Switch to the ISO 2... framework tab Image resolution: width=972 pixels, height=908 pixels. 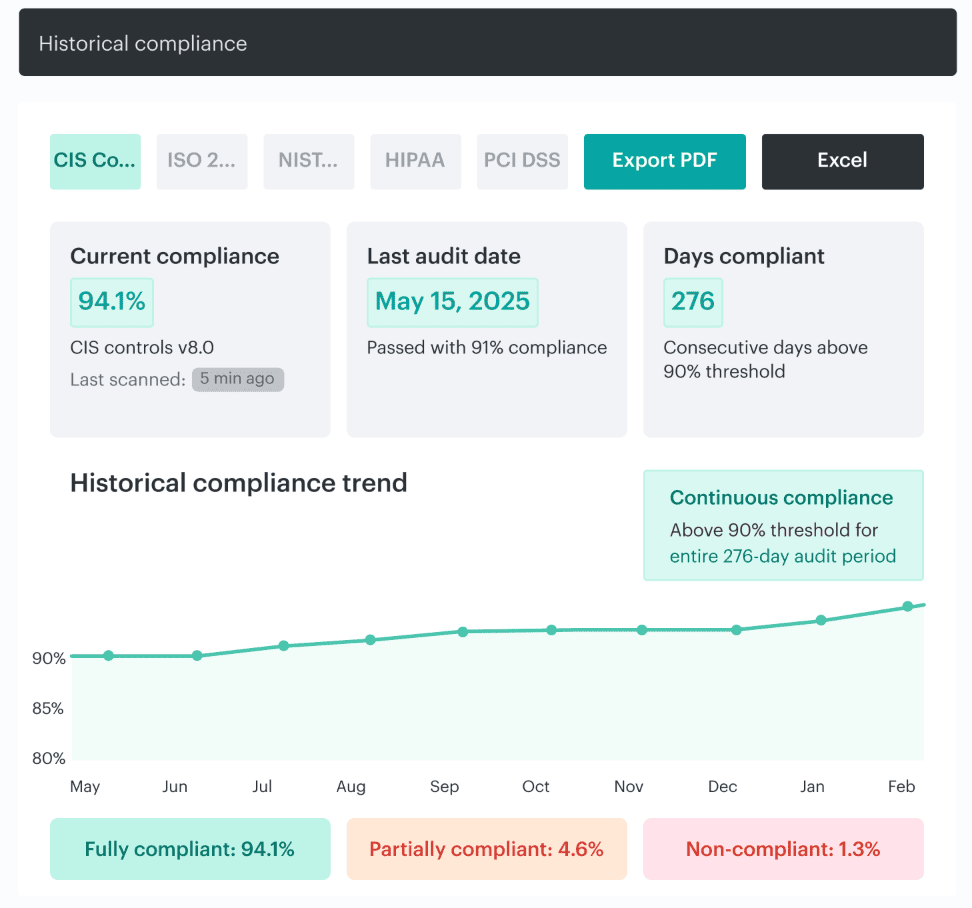(202, 161)
